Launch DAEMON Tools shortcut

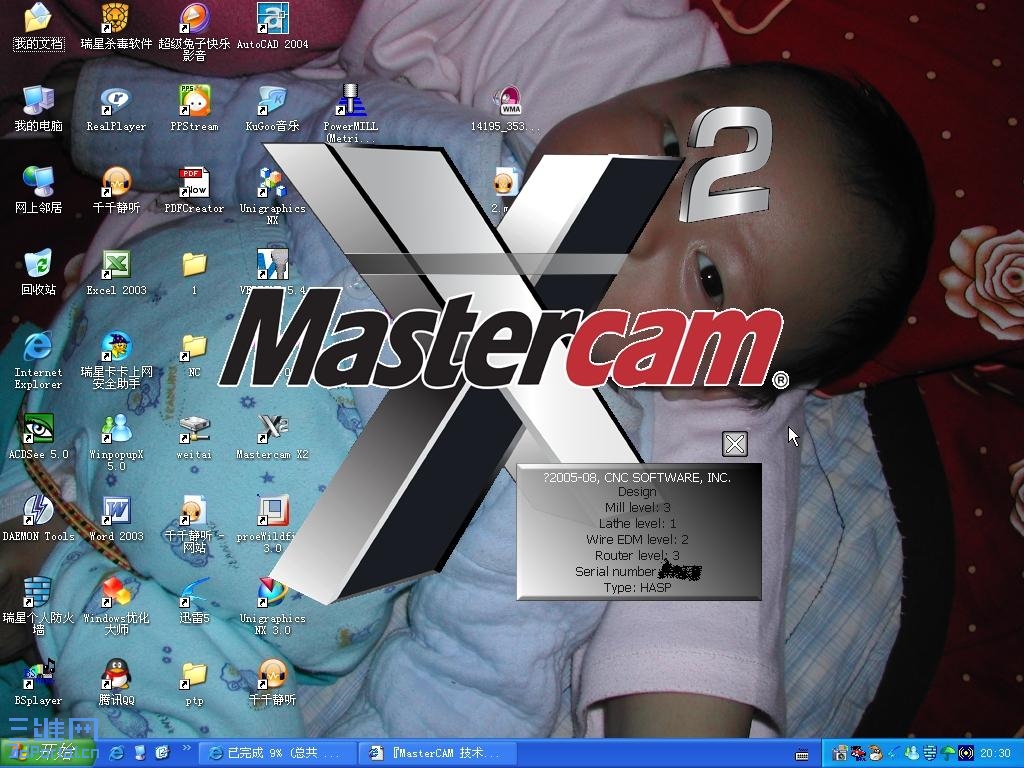[38, 519]
